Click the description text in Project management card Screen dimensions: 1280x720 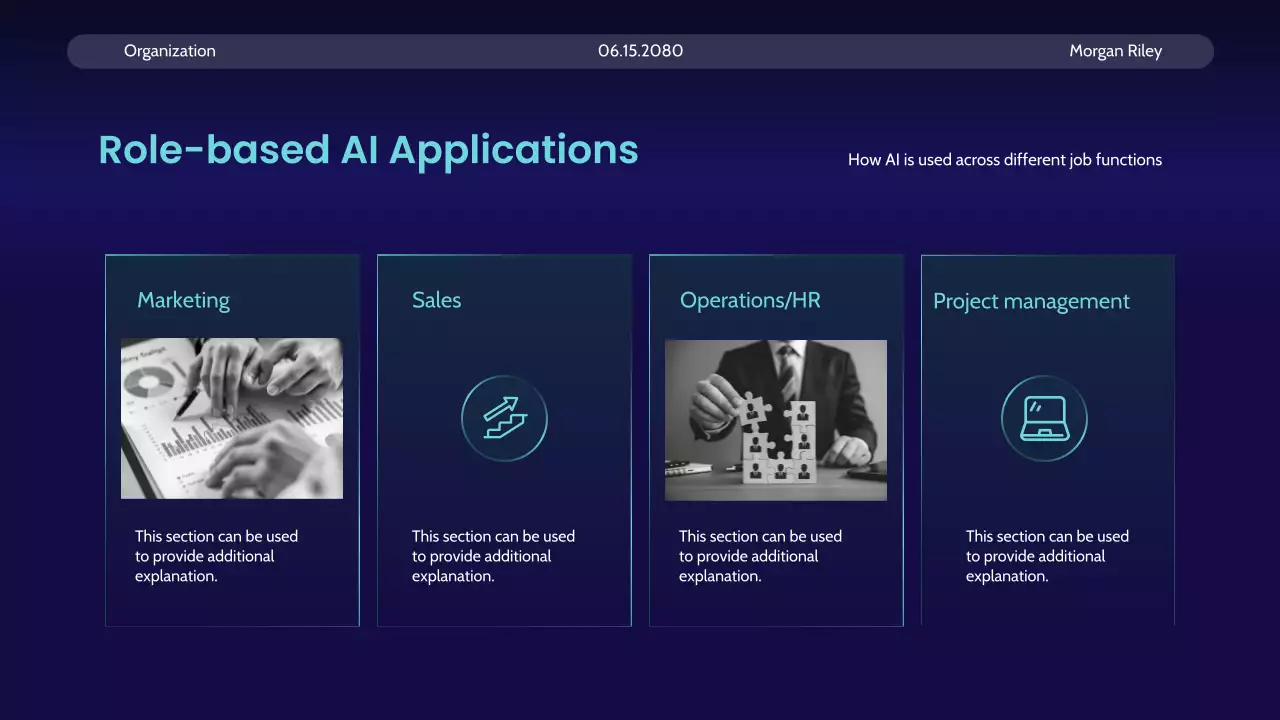(1047, 556)
